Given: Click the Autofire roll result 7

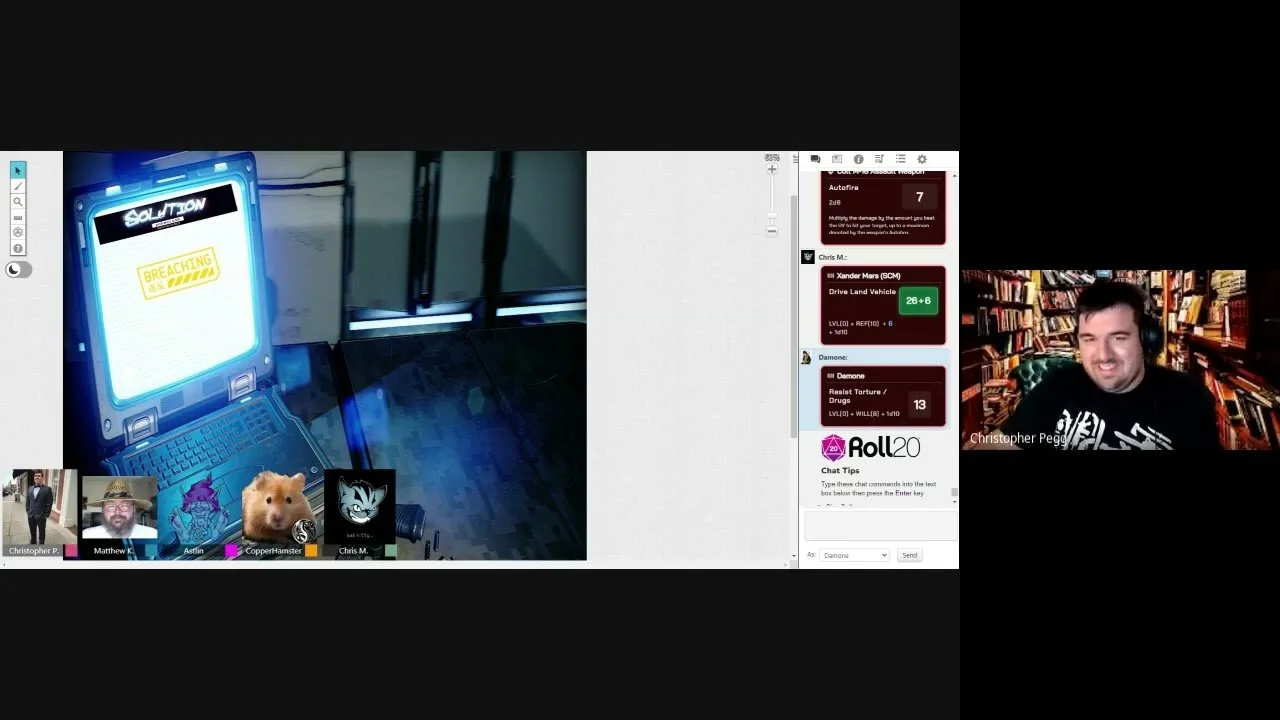Looking at the screenshot, I should [919, 197].
